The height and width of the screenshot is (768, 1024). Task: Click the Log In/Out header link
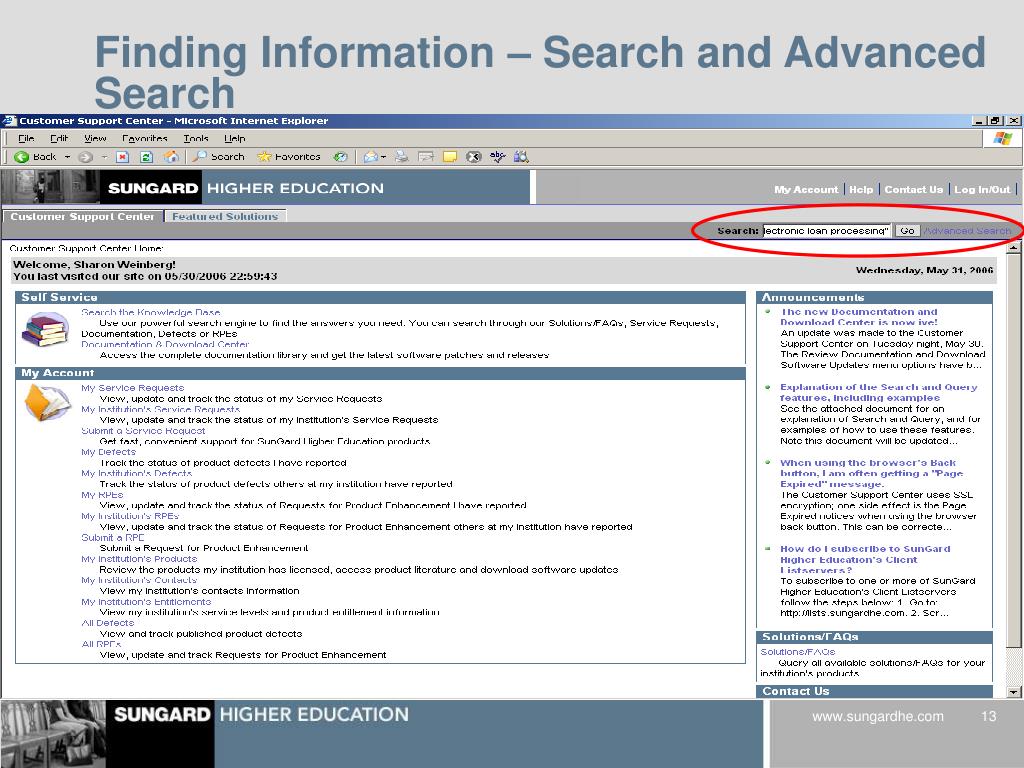tap(982, 189)
